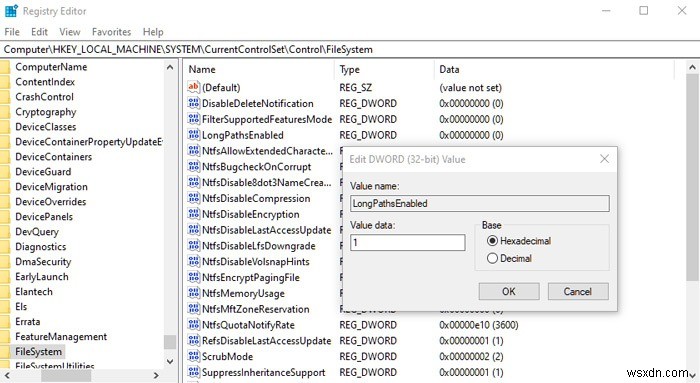This screenshot has height=383, width=700.
Task: Open the Edit menu
Action: click(39, 32)
